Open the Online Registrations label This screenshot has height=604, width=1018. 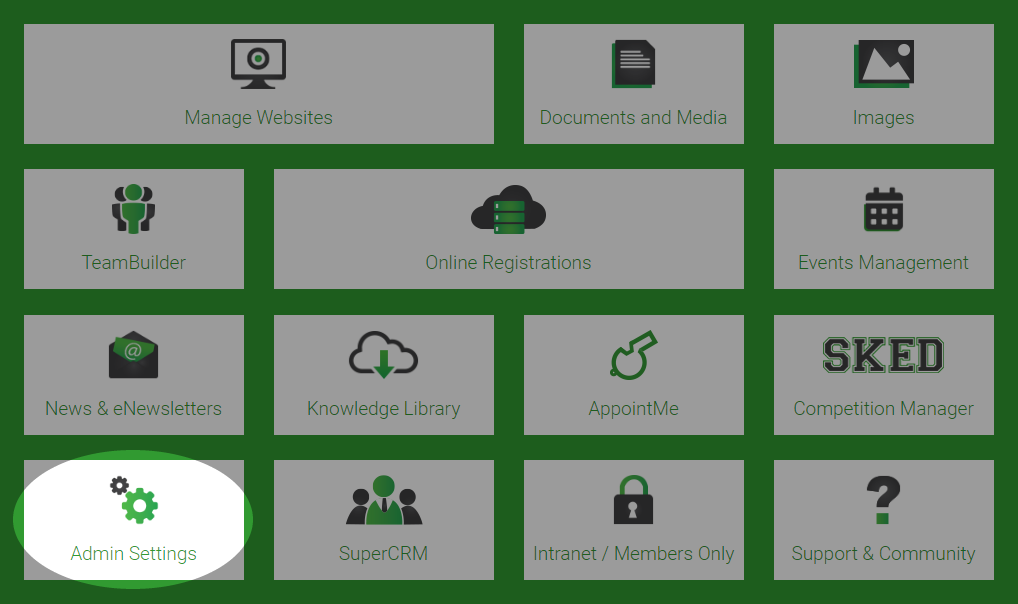pyautogui.click(x=508, y=262)
